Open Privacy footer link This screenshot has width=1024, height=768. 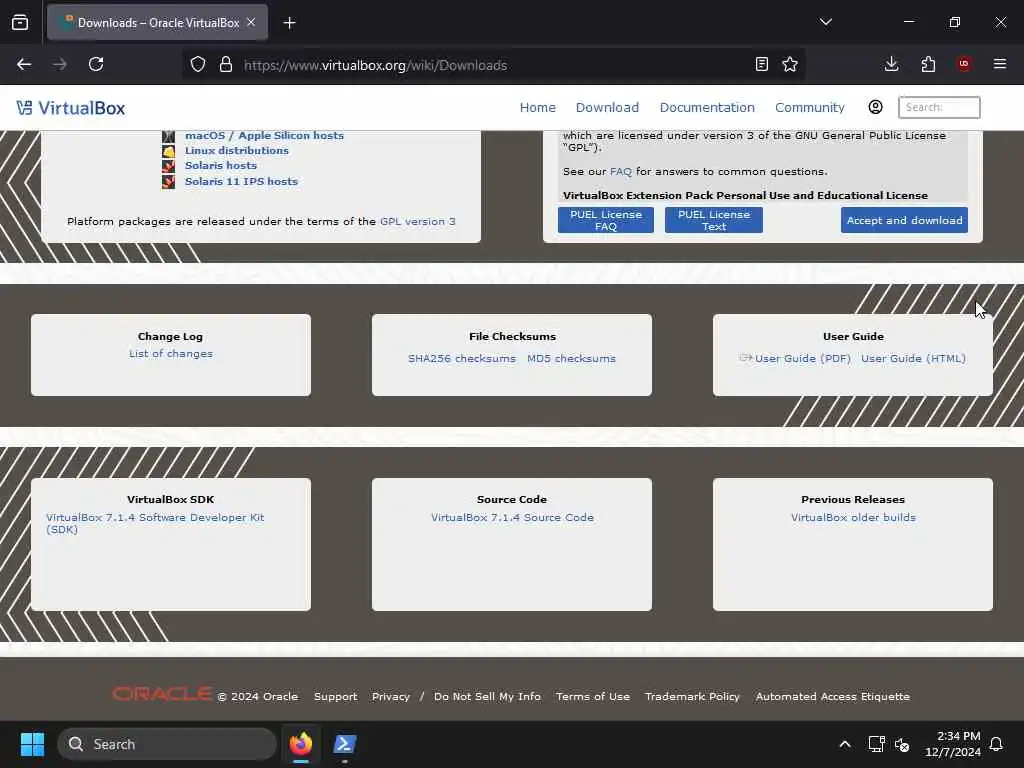coord(391,696)
